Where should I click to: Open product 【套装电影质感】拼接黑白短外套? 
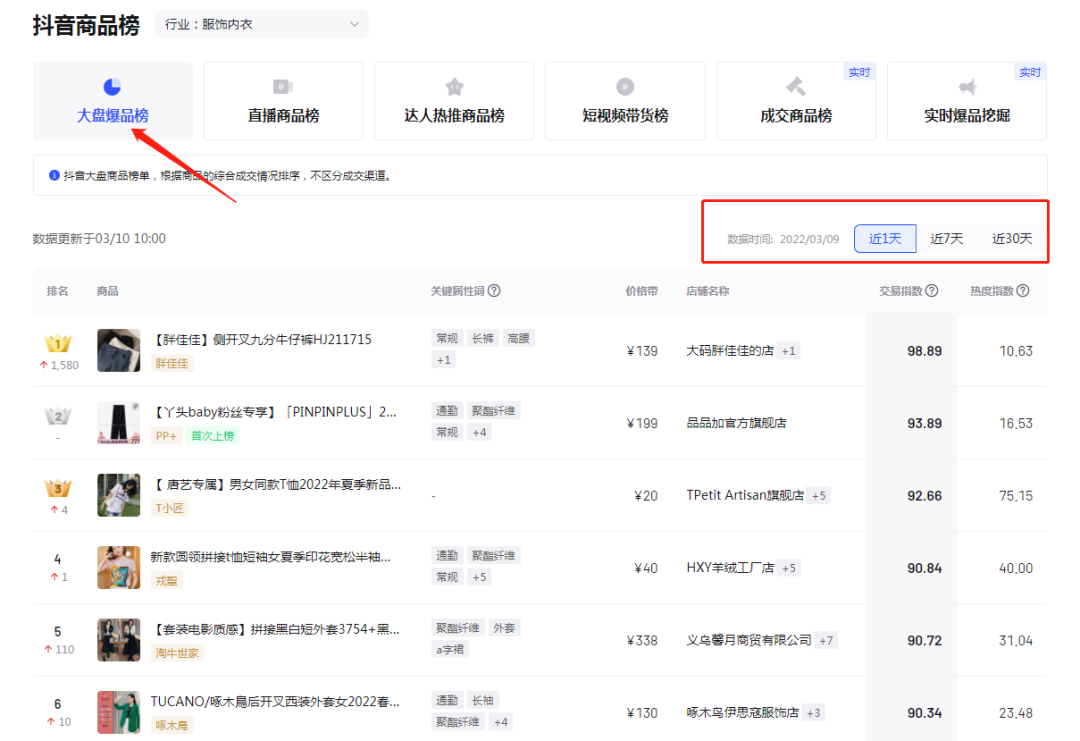[276, 629]
